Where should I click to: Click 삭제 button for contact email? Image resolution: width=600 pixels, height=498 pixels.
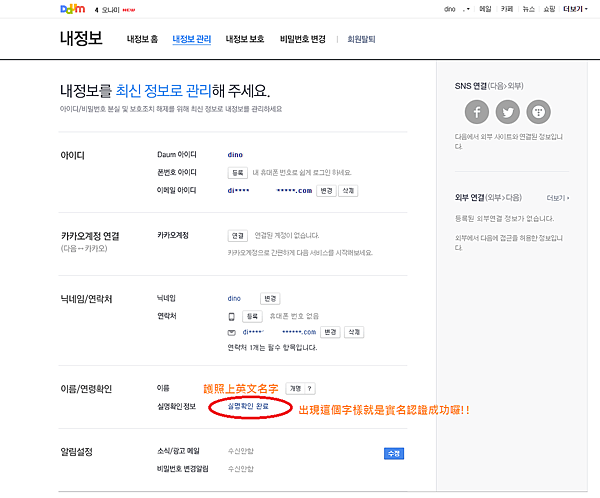tap(354, 332)
